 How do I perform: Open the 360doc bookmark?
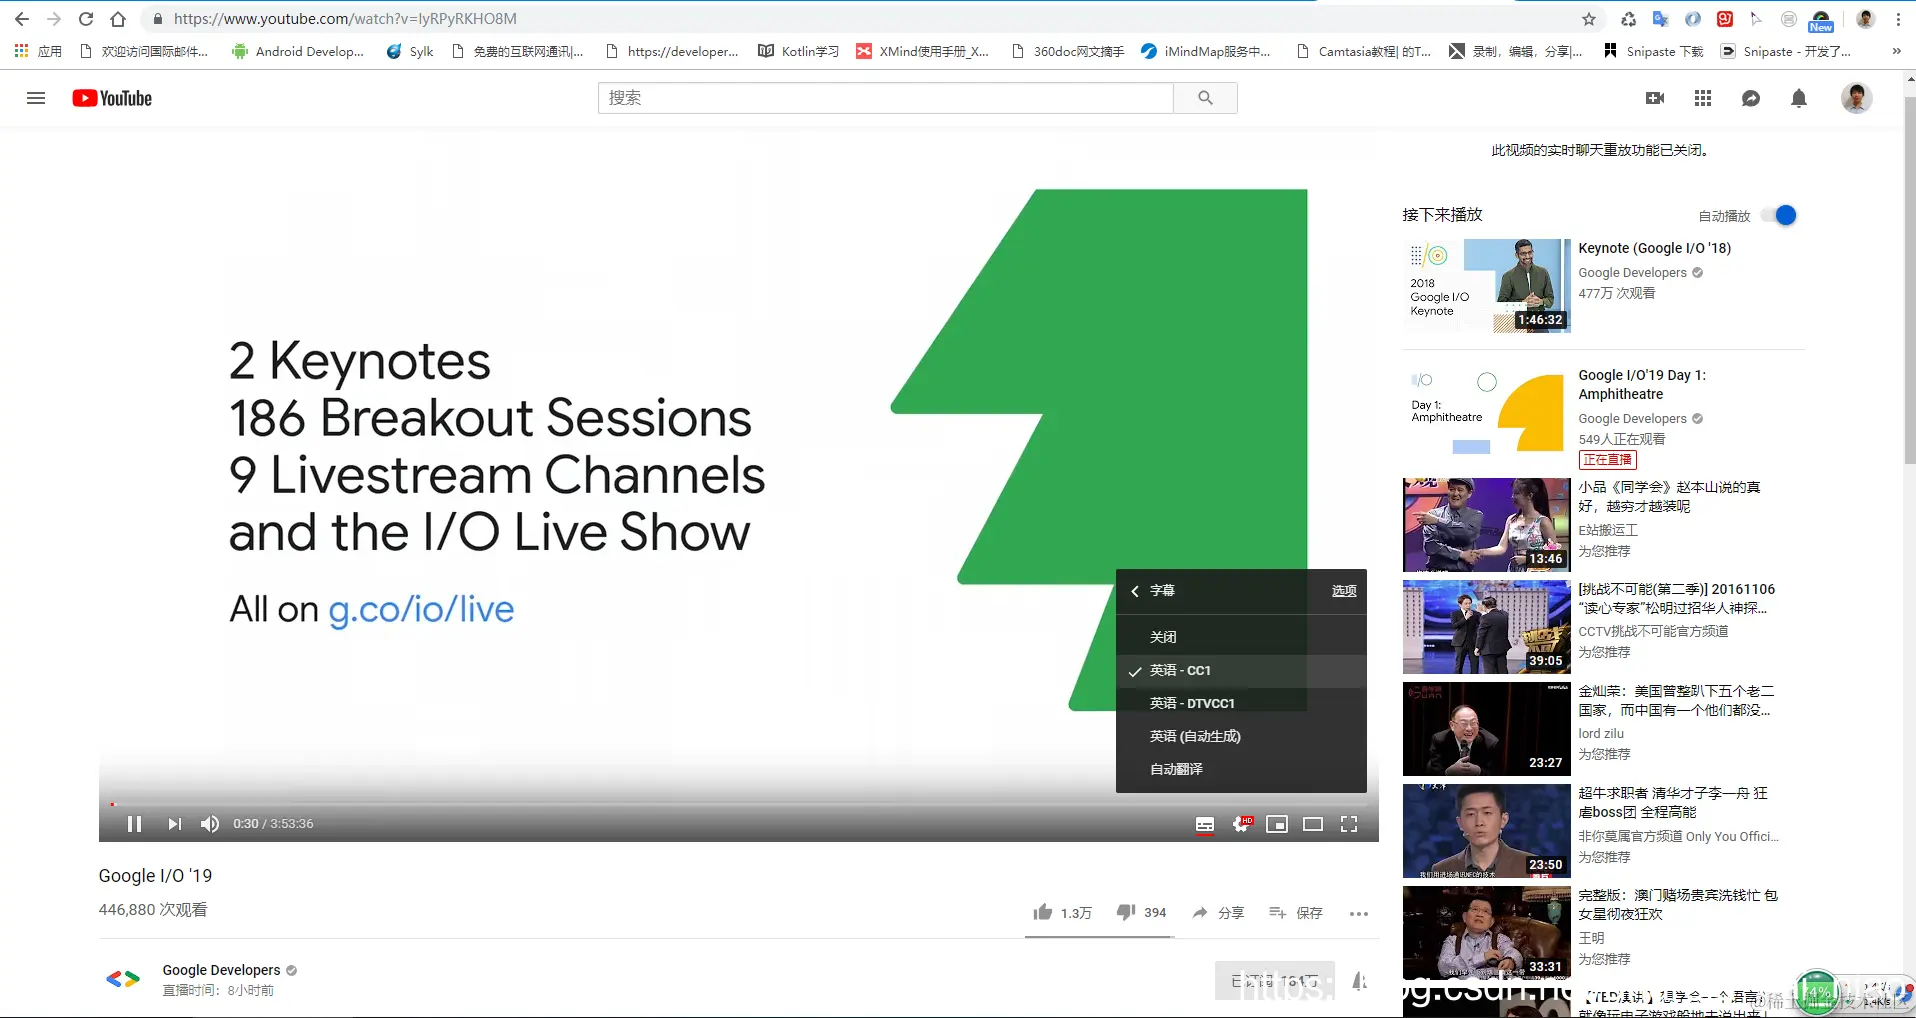point(1068,51)
